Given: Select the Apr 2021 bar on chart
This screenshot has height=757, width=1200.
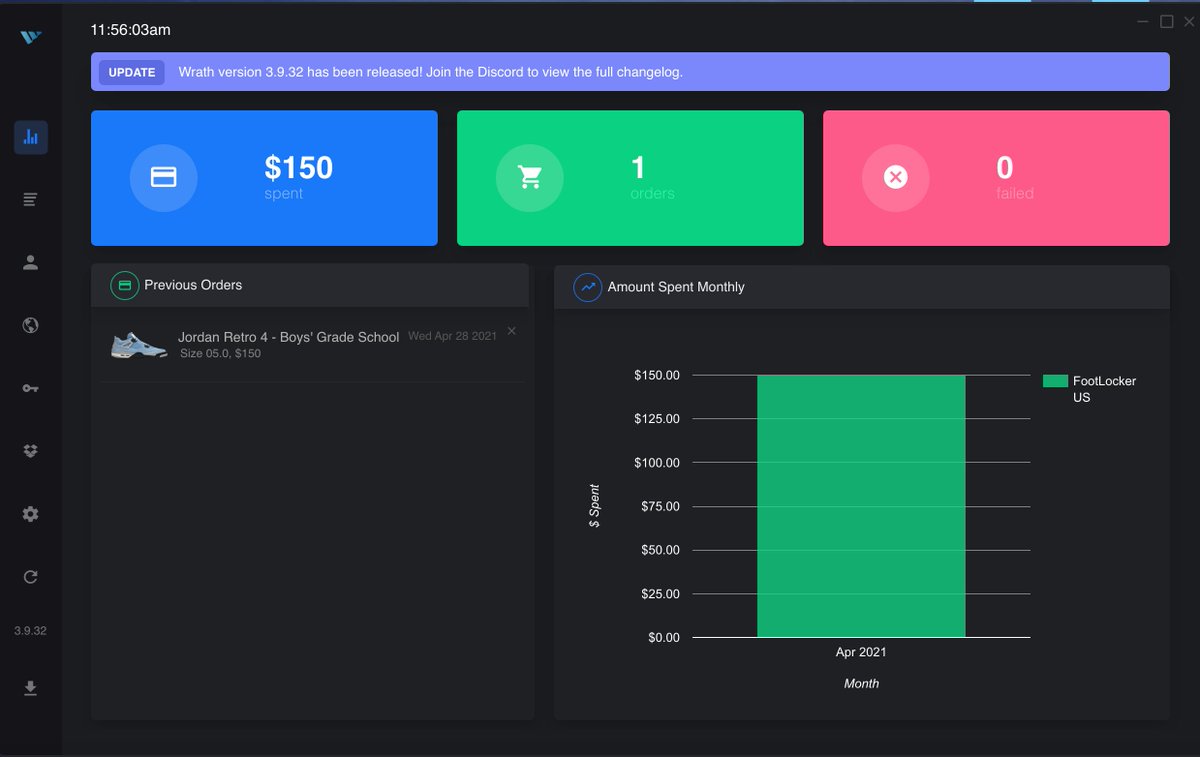Looking at the screenshot, I should pos(861,505).
